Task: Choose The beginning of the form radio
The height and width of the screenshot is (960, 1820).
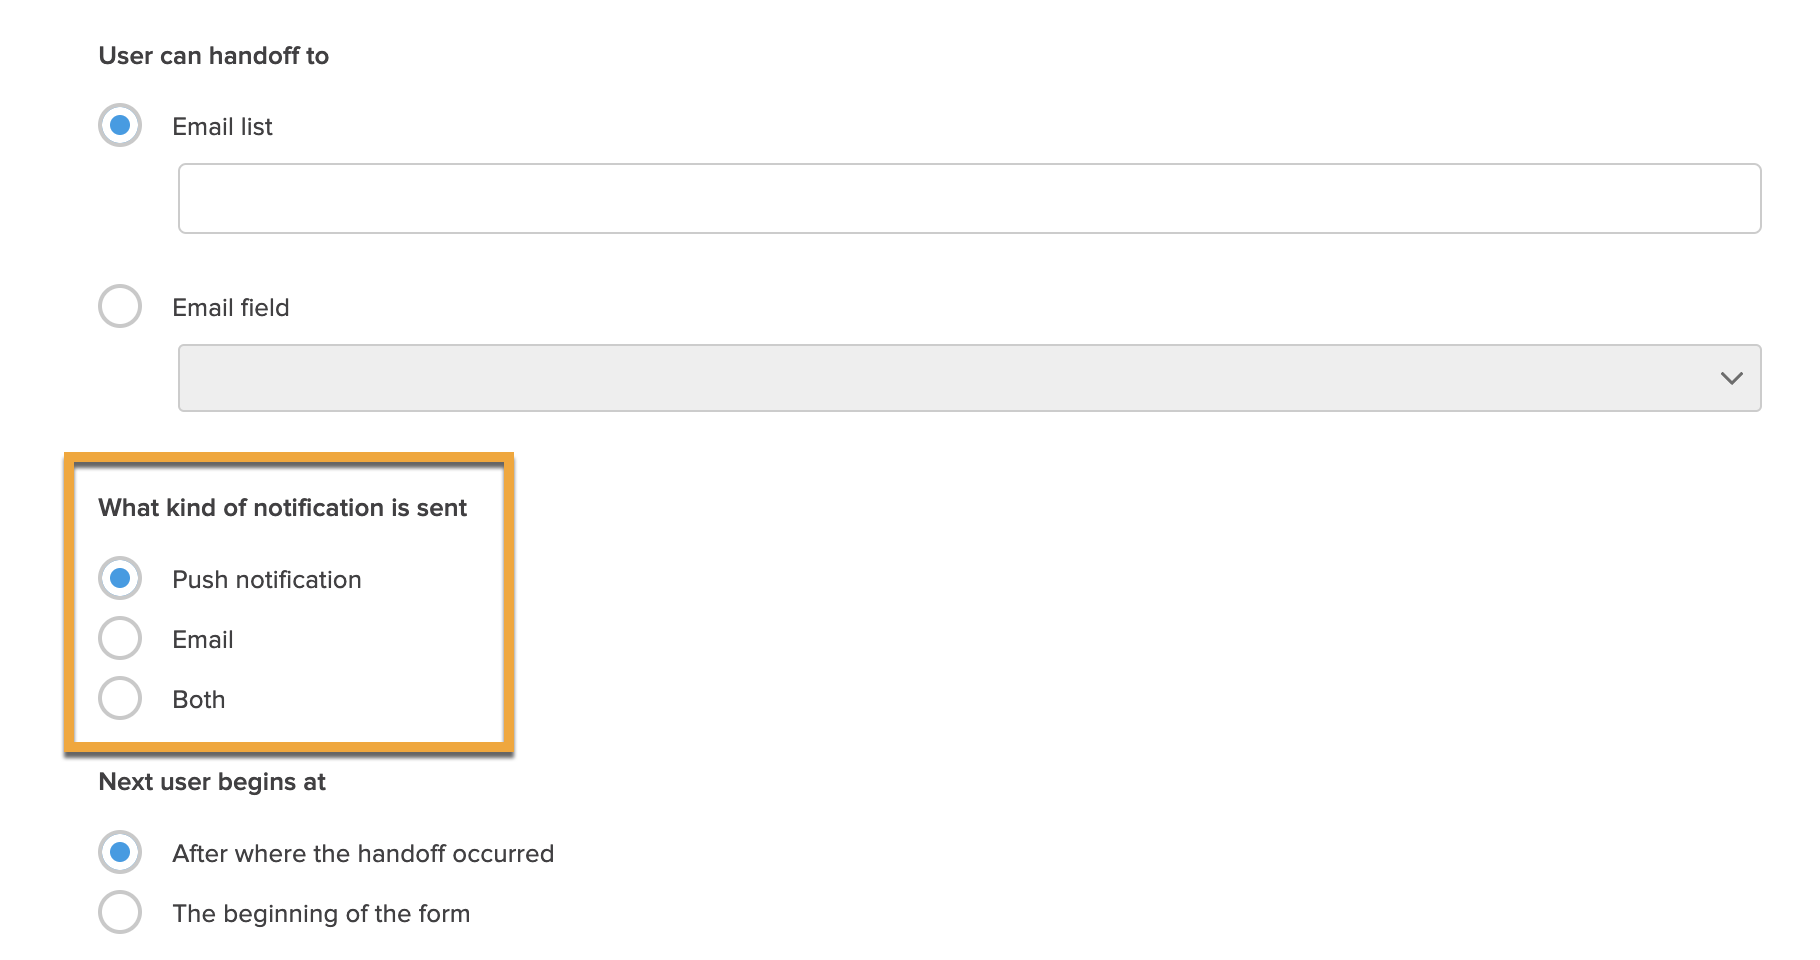Action: coord(120,913)
